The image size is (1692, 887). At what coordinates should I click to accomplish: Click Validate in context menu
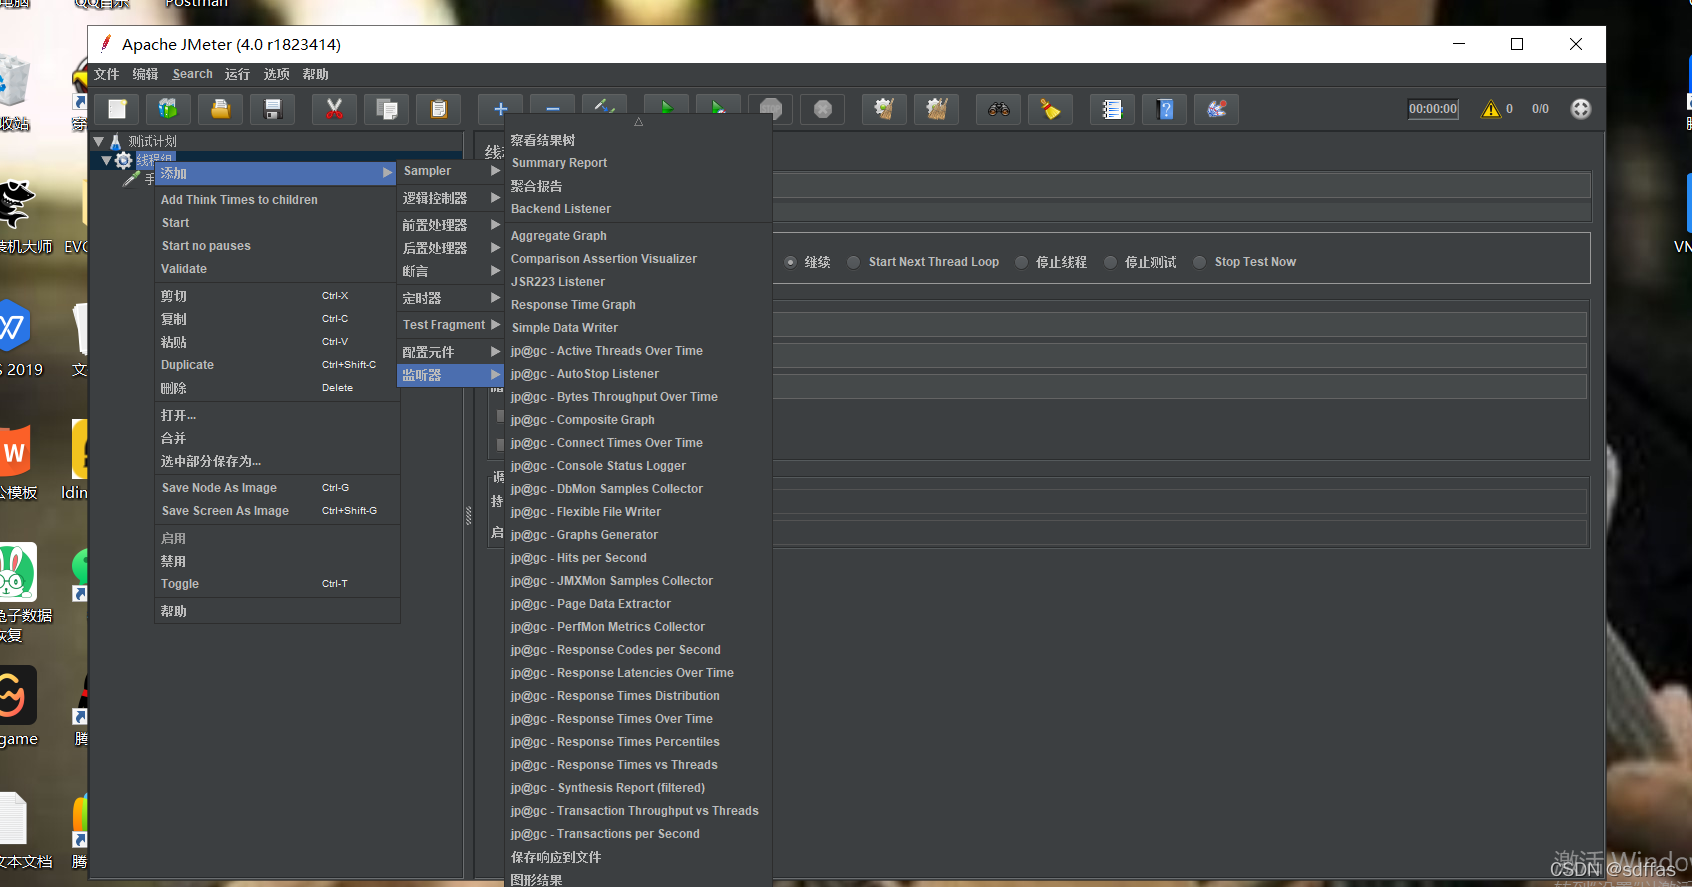277,269
